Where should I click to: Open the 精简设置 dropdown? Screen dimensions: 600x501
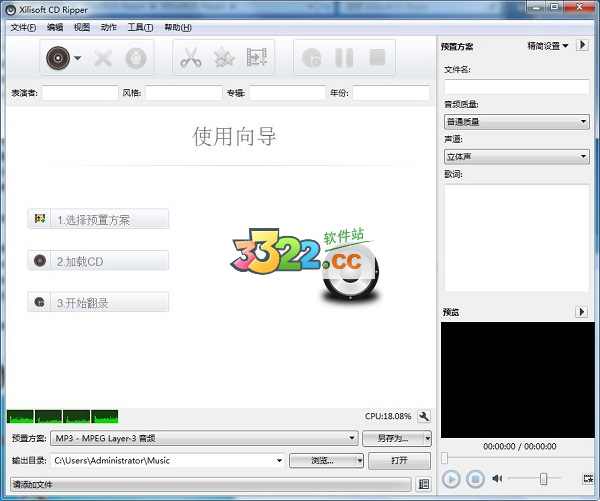pos(548,46)
